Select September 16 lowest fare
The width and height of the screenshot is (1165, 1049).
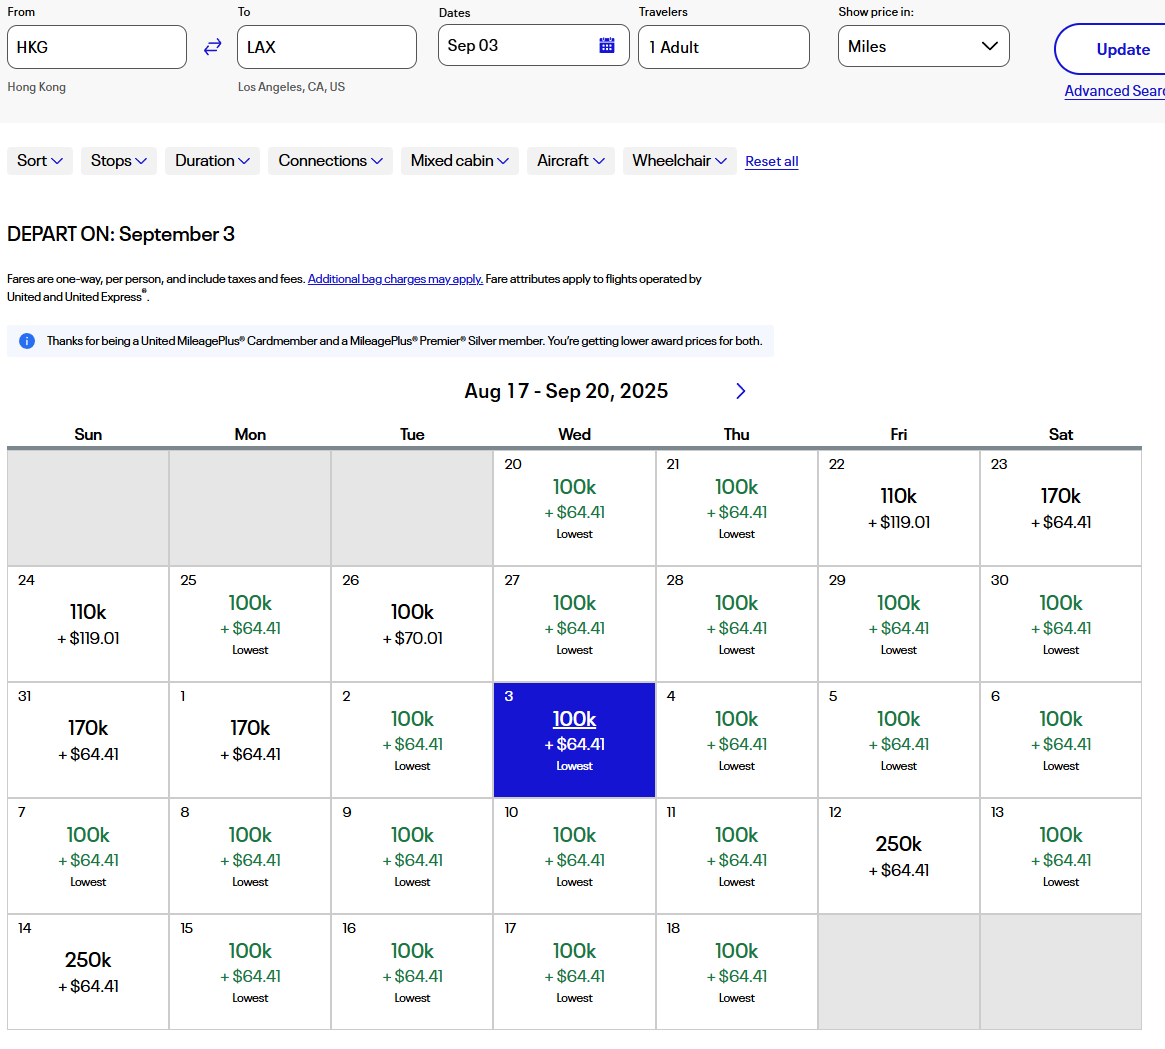(412, 972)
